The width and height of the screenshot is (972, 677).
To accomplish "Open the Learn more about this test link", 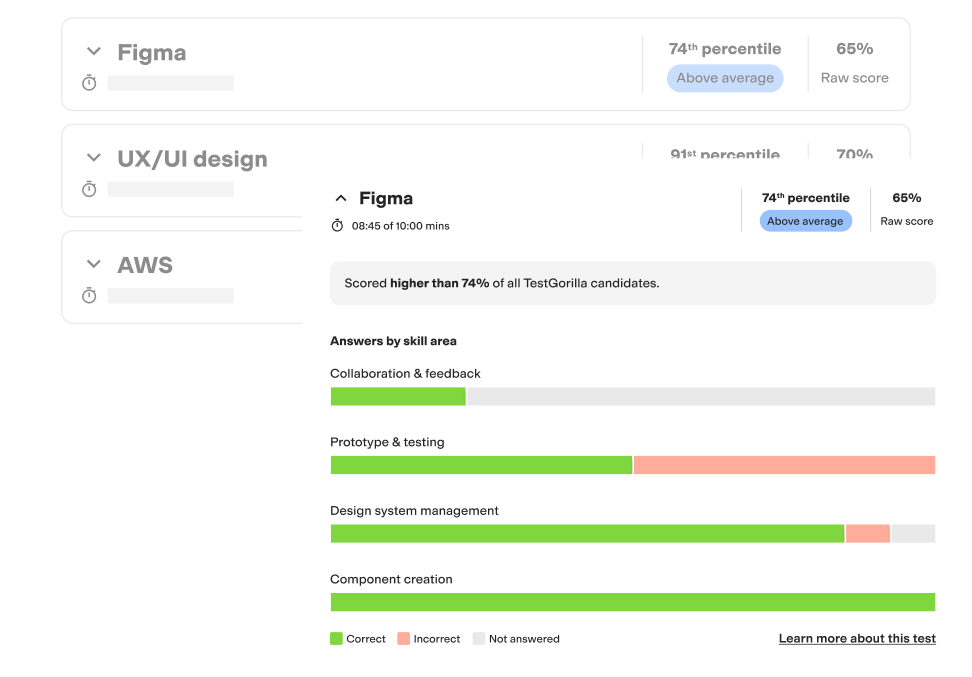I will click(857, 639).
